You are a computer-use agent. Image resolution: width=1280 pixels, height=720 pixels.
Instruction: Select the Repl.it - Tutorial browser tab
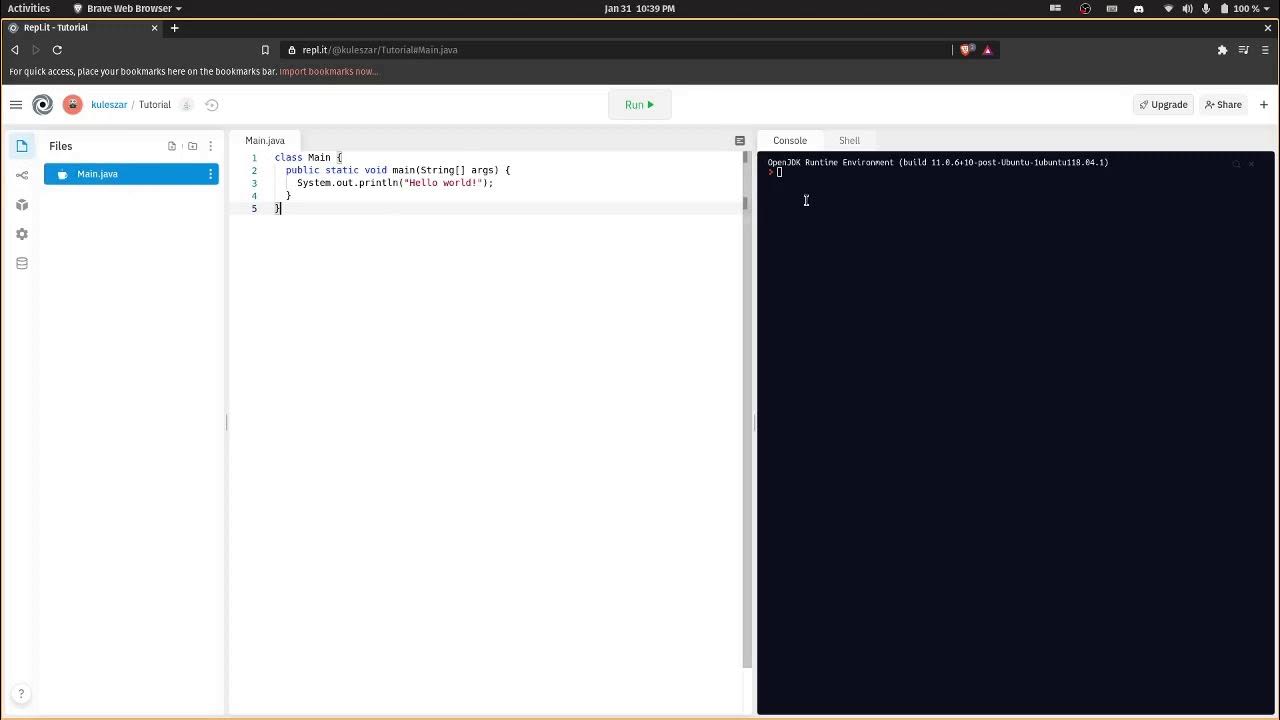[82, 28]
